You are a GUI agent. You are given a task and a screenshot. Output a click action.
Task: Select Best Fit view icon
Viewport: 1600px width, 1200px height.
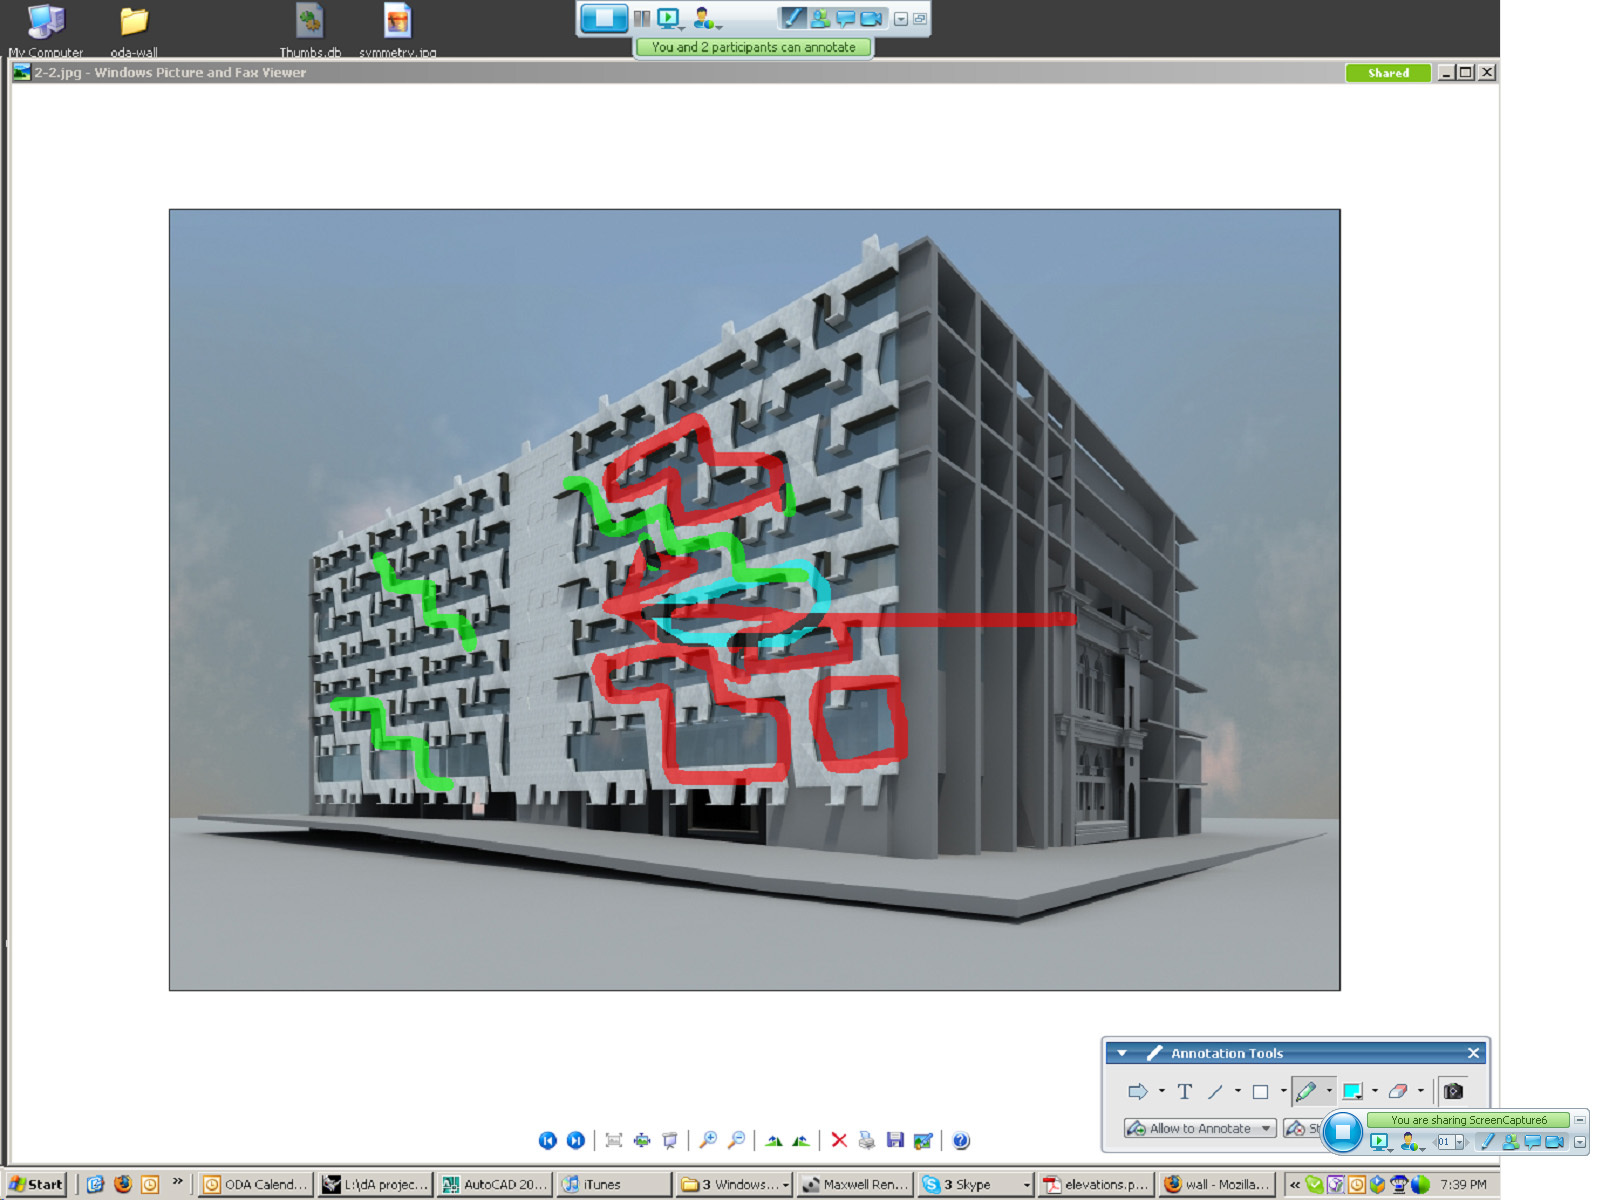614,1140
